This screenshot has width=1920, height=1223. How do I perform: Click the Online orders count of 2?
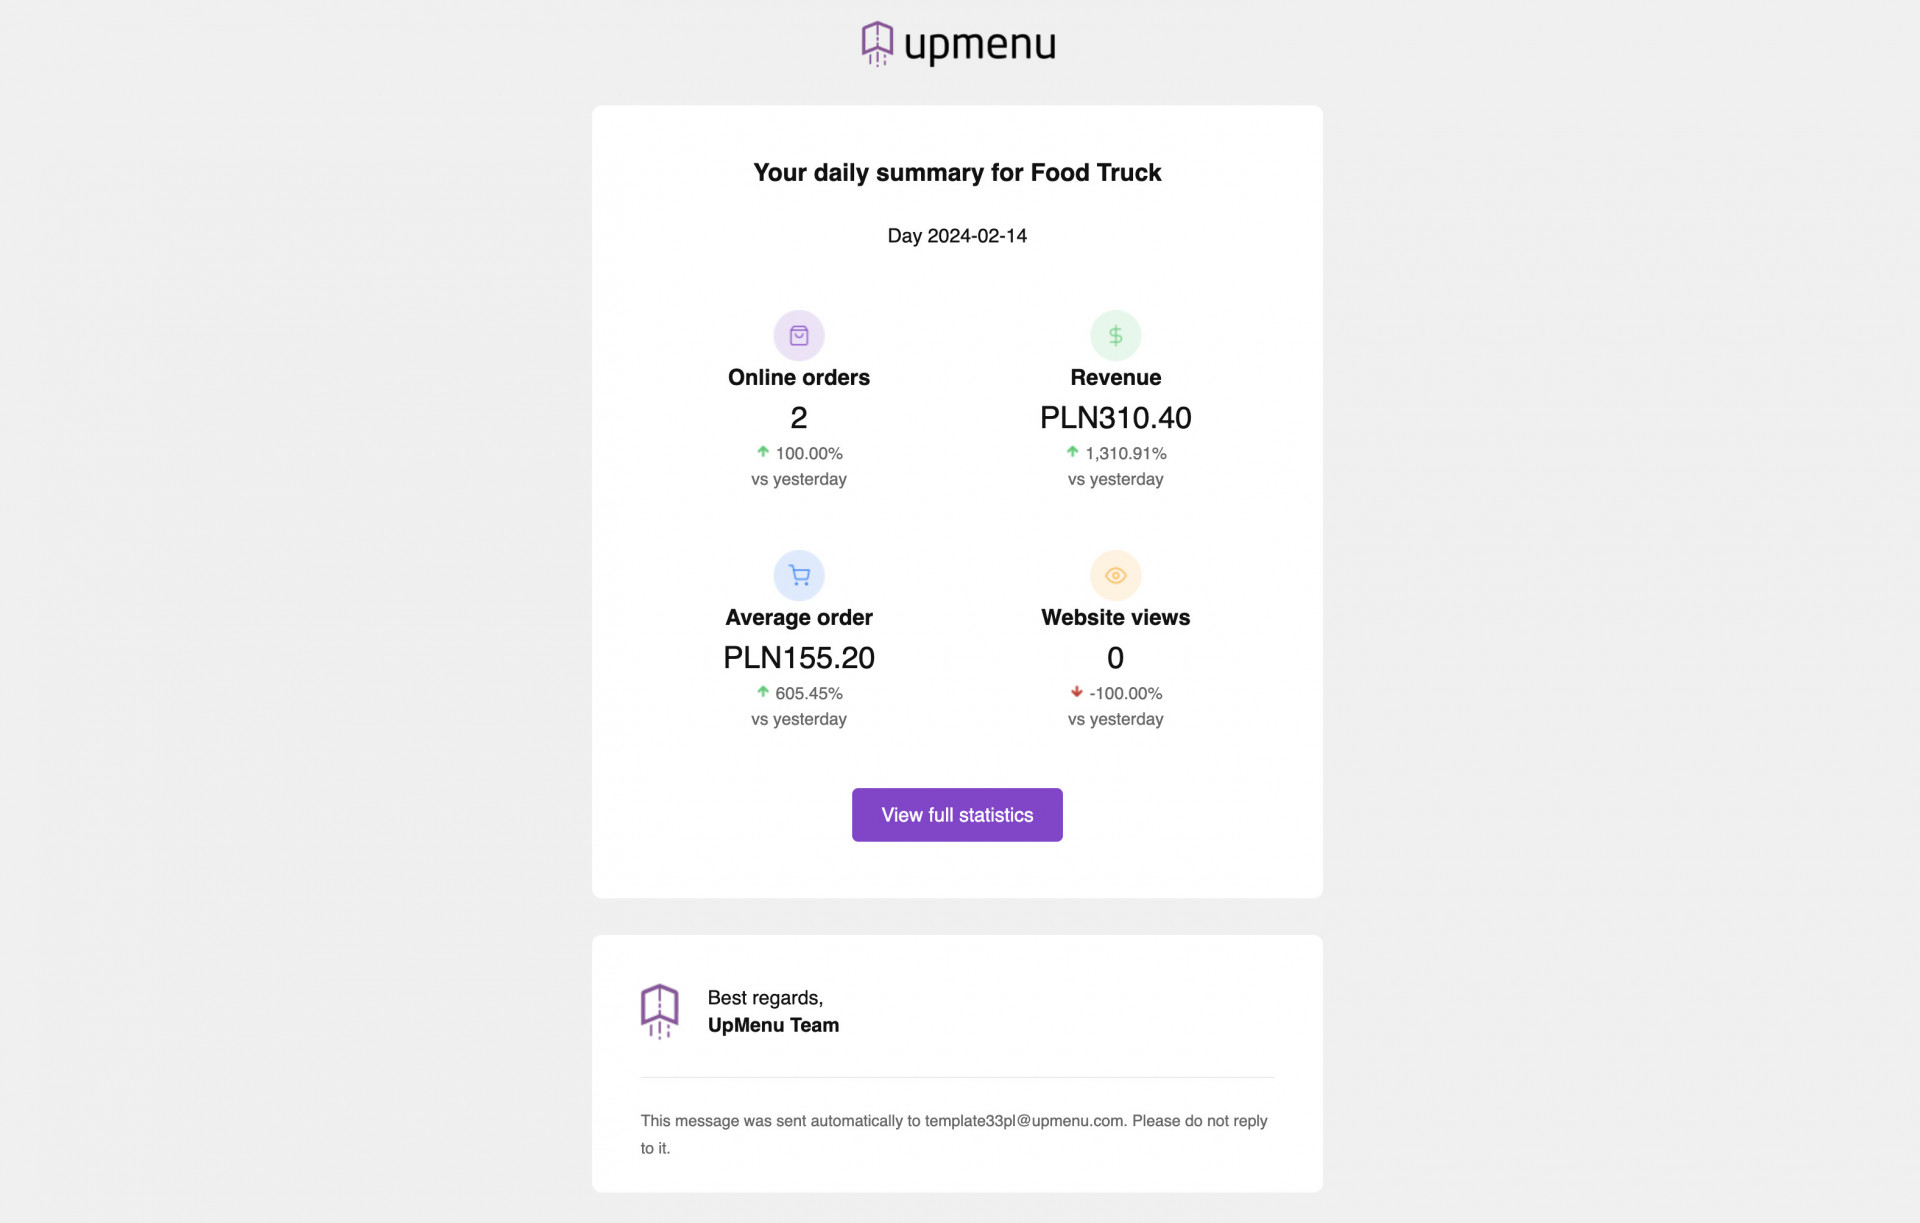coord(798,418)
